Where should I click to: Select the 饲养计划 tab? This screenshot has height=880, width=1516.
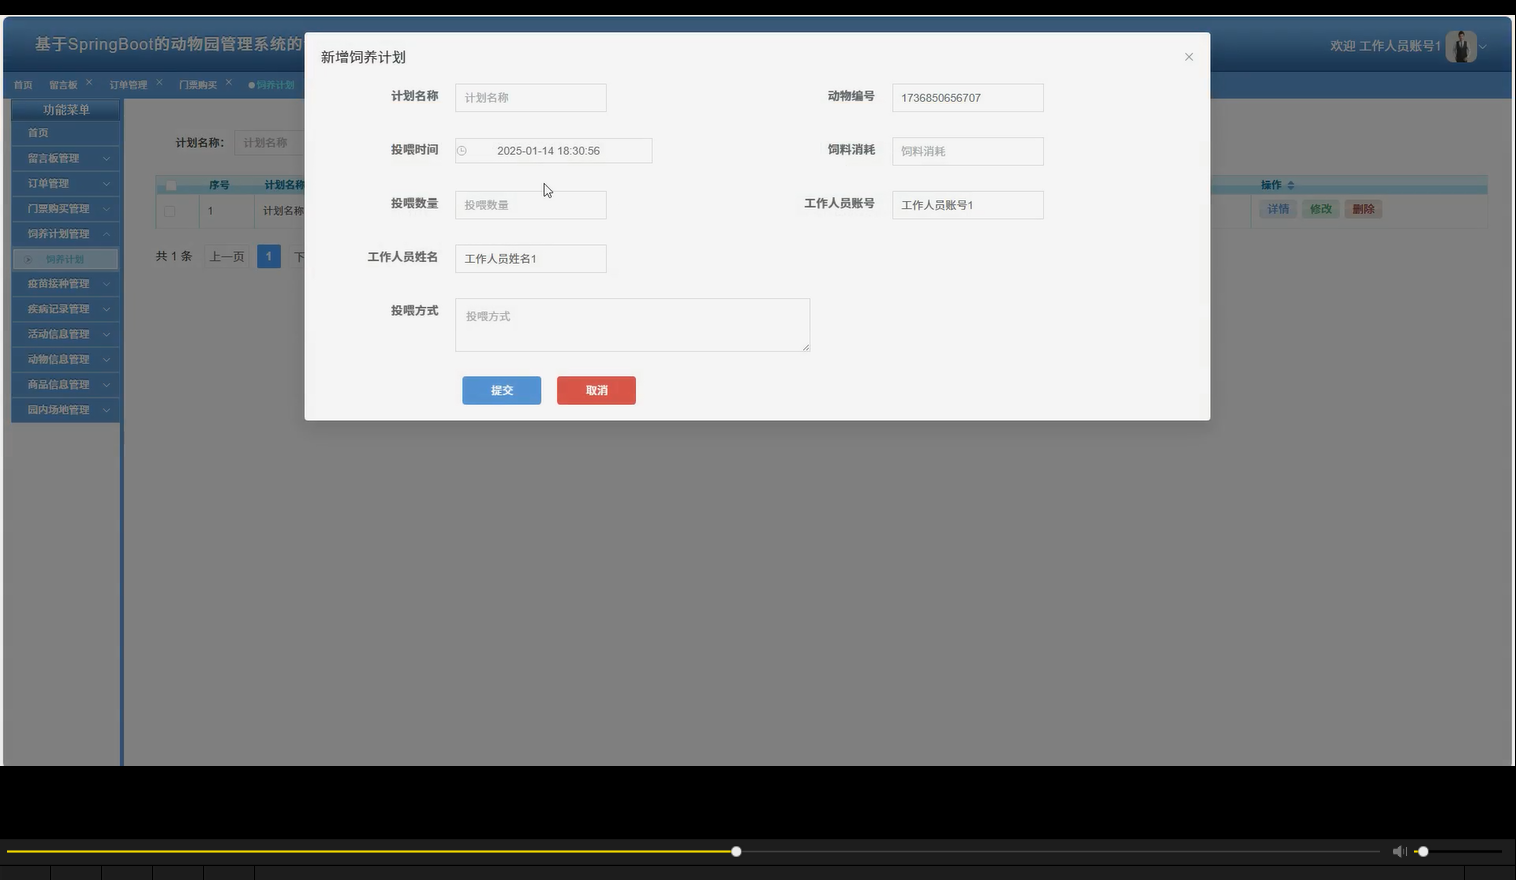click(272, 85)
